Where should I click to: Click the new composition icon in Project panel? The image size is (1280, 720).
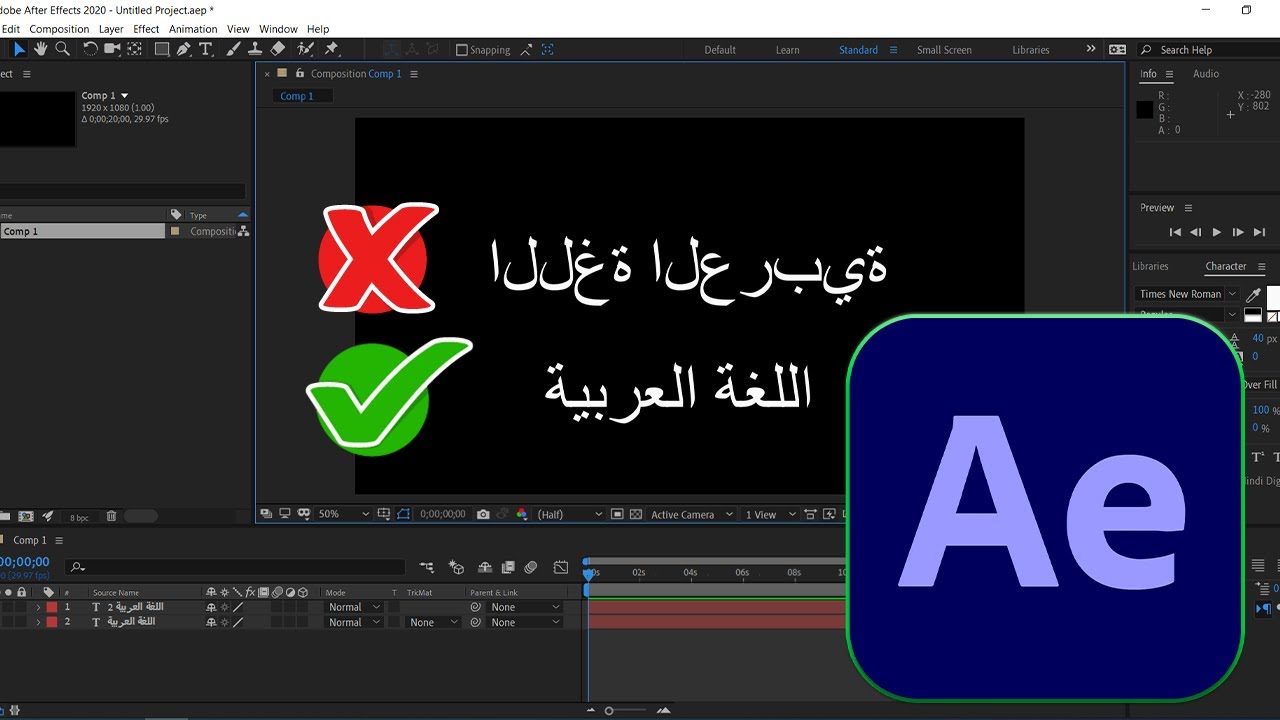[26, 516]
